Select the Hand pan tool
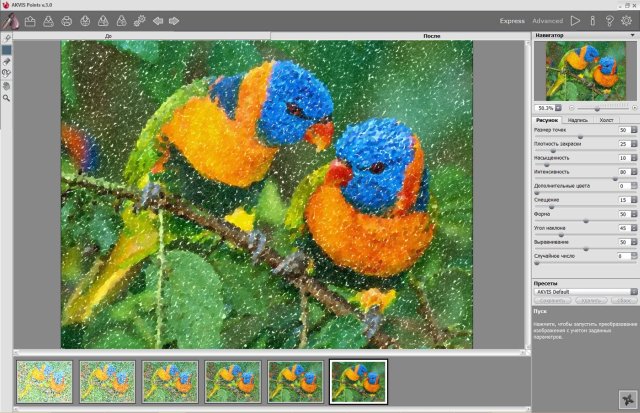The width and height of the screenshot is (640, 413). point(7,85)
